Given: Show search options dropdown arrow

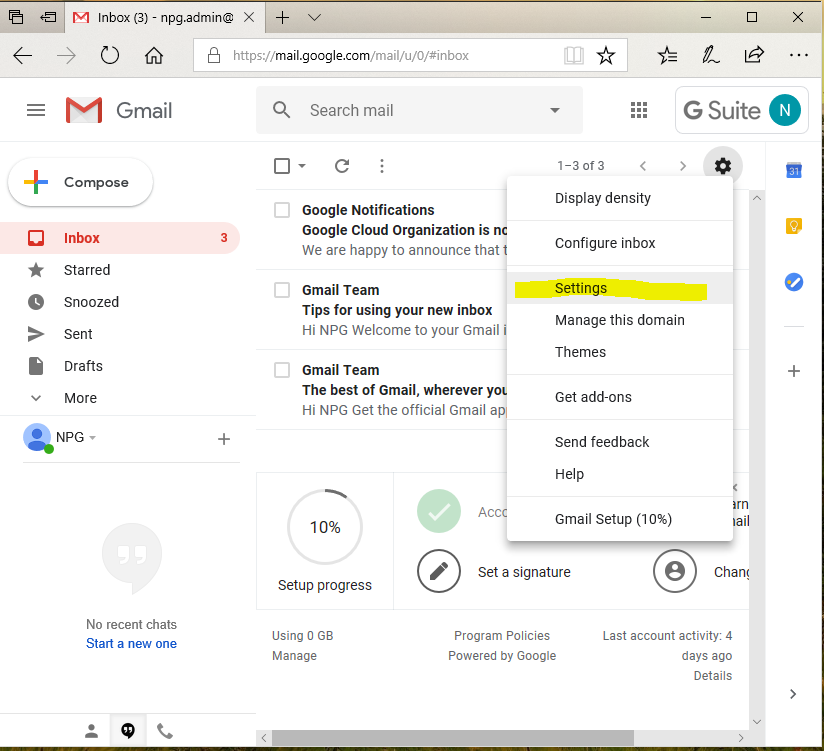Looking at the screenshot, I should [554, 110].
